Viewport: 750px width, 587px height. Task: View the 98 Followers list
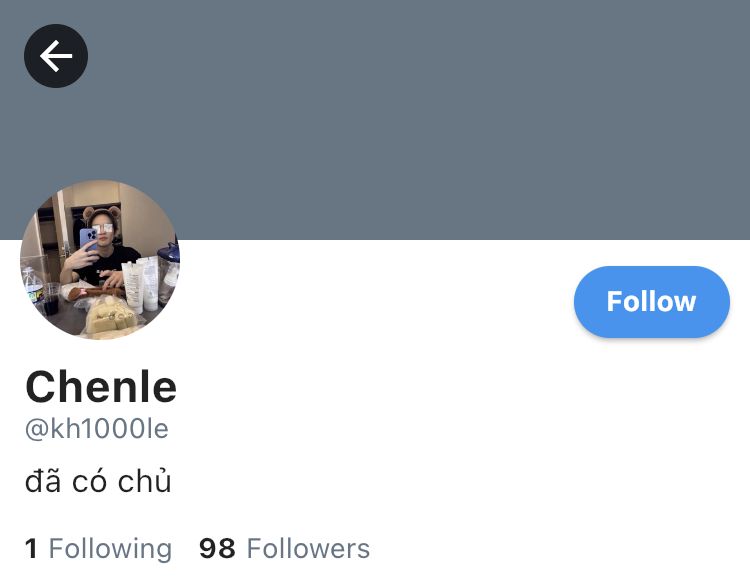point(285,548)
